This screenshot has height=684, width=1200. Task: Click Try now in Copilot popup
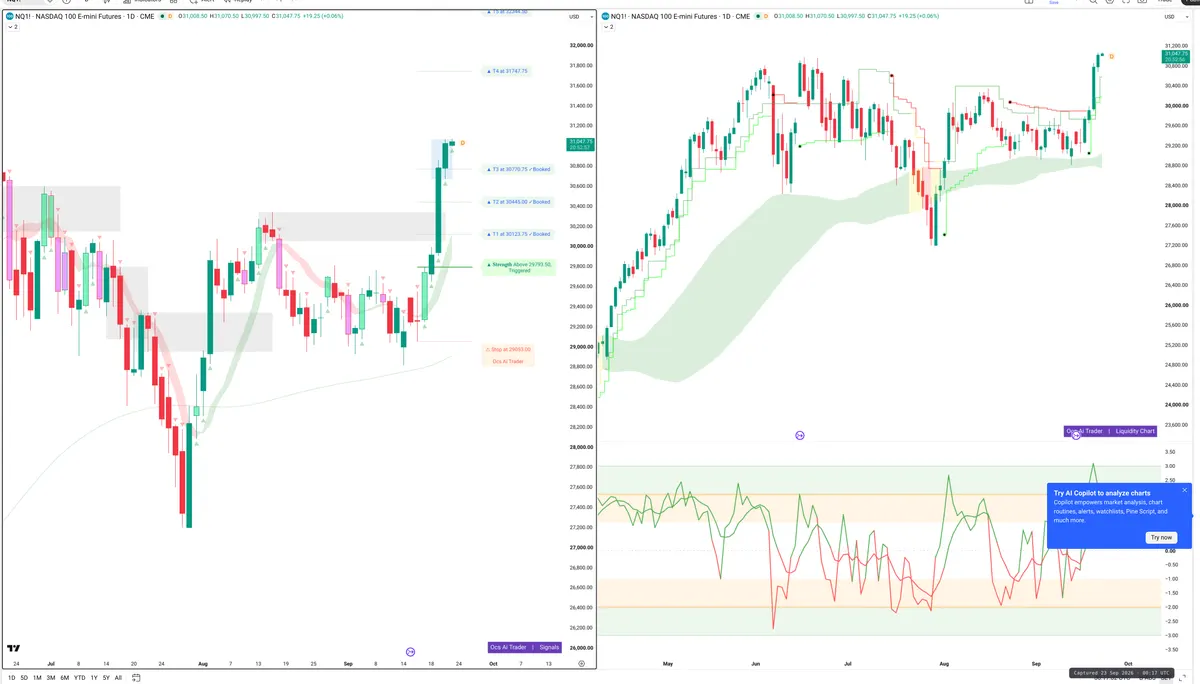[x=1161, y=537]
